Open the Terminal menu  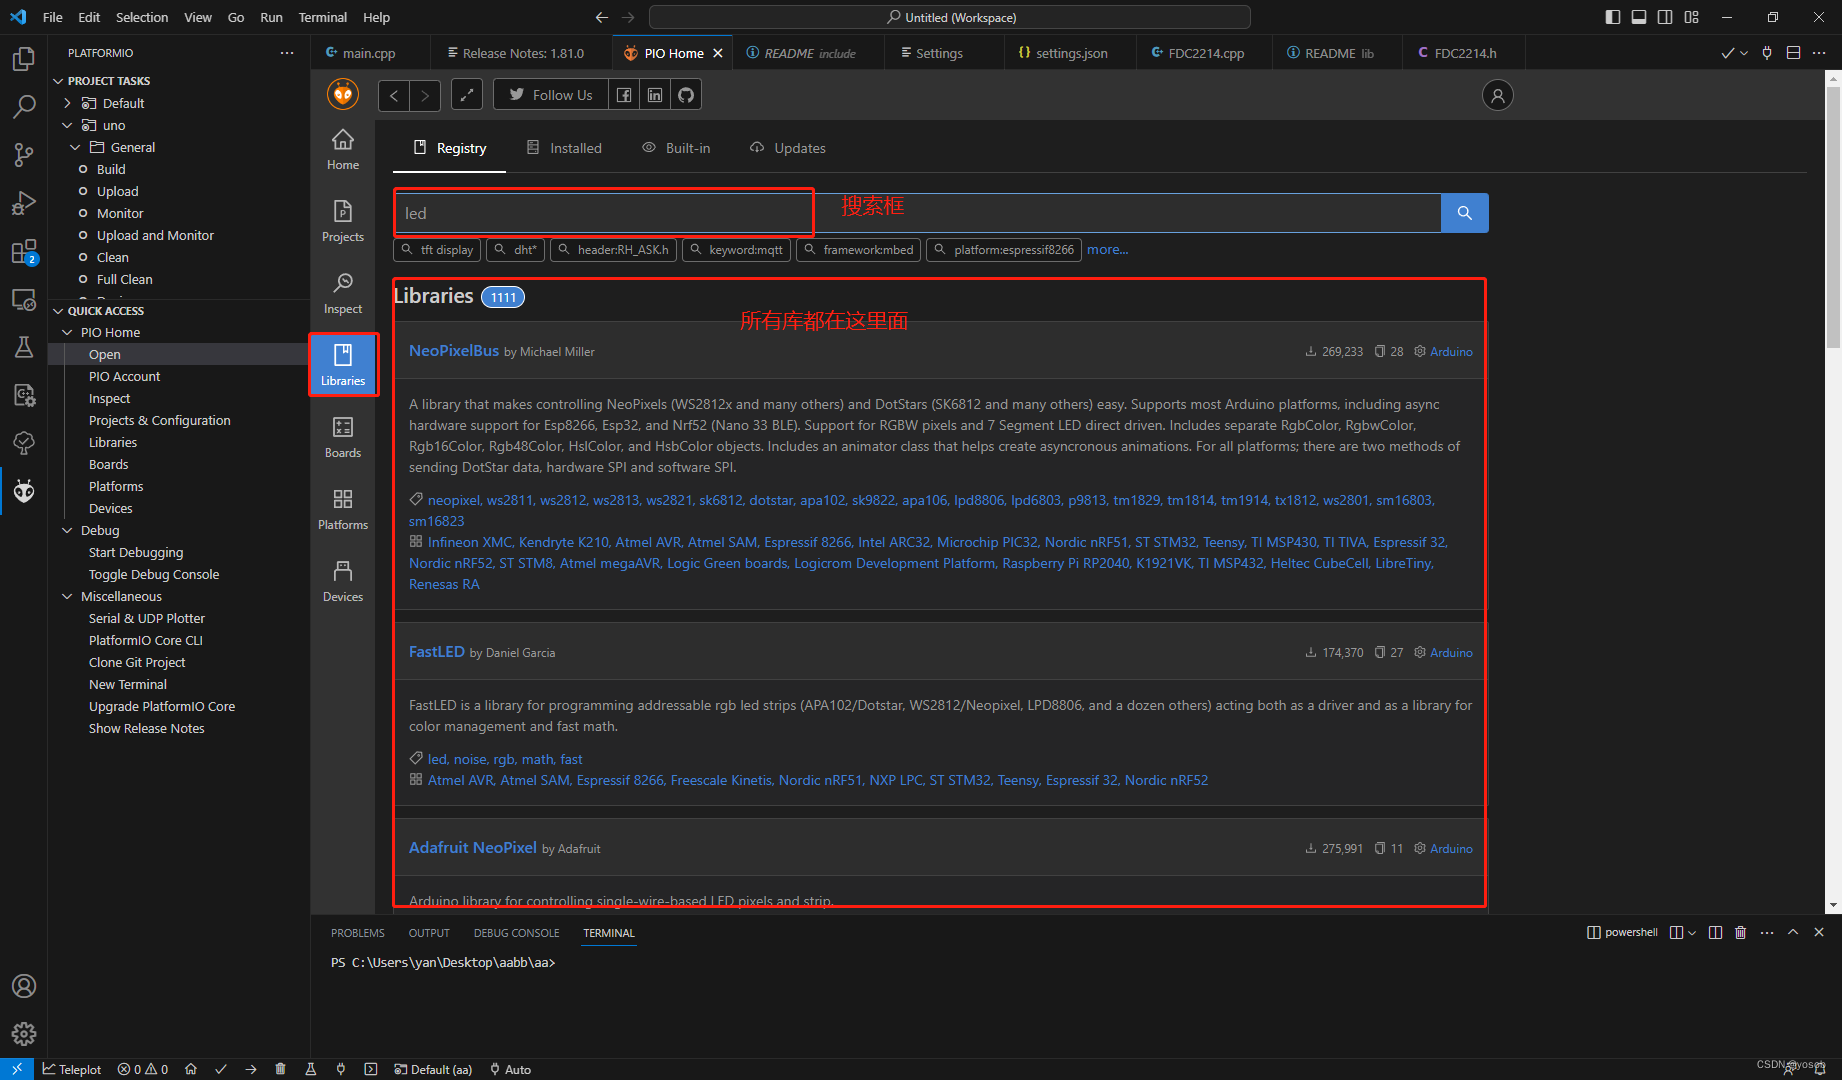[322, 17]
